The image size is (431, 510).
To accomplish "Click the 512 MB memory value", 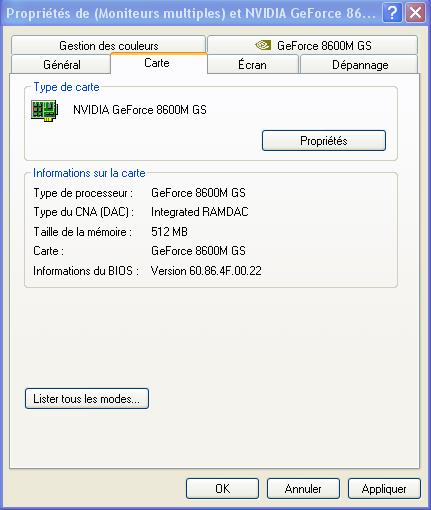I will point(169,232).
